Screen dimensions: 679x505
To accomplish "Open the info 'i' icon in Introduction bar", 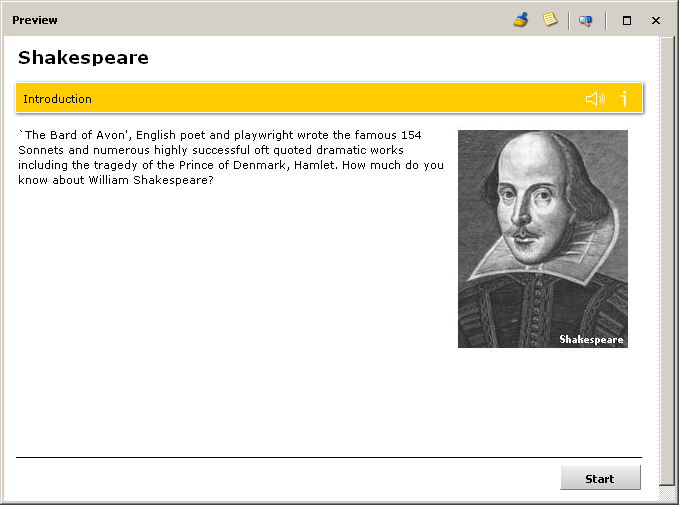I will (624, 98).
